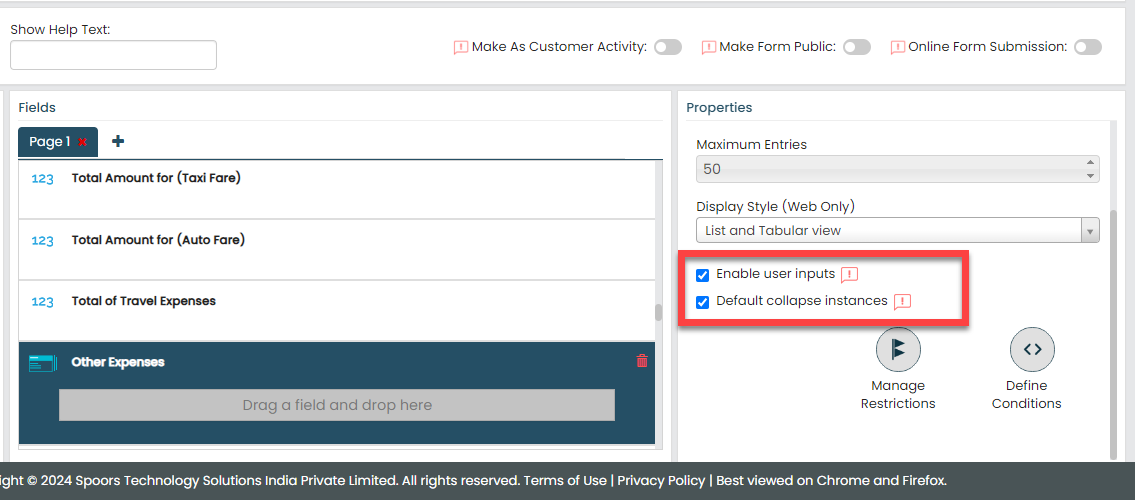Uncheck Enable user inputs checkbox
The height and width of the screenshot is (500, 1135).
tap(703, 275)
